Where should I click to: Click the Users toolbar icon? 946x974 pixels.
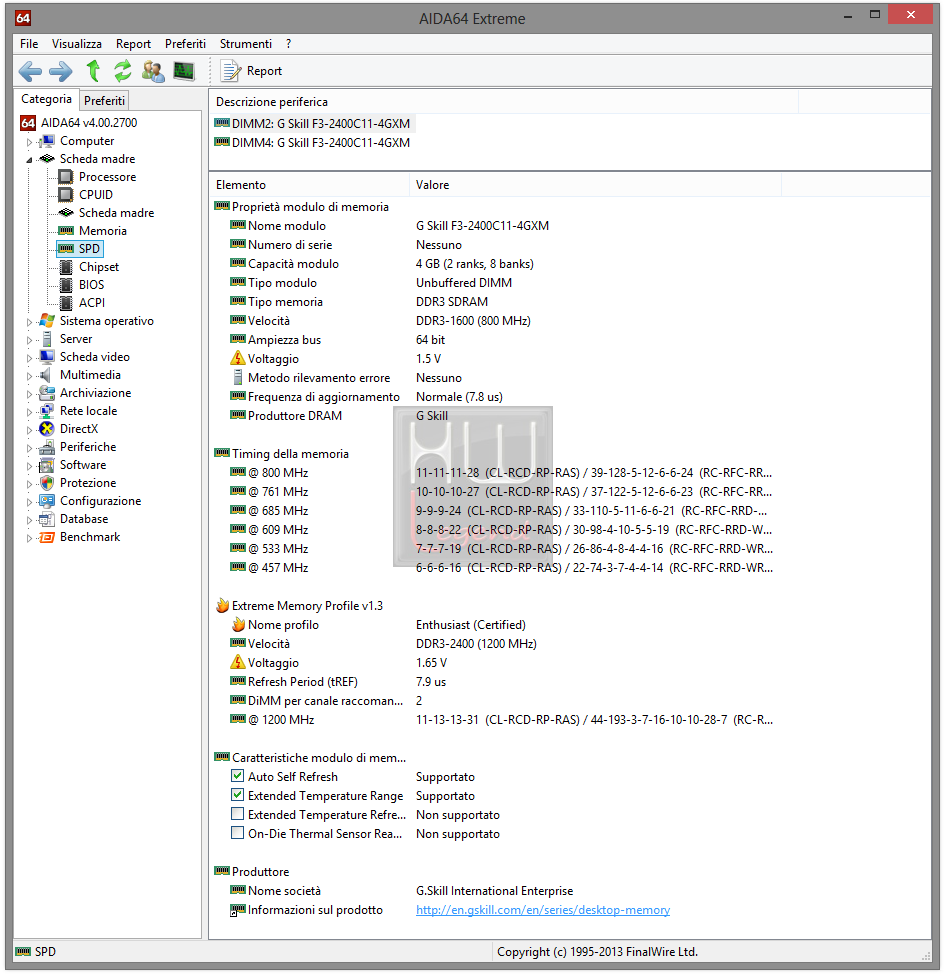[x=153, y=71]
